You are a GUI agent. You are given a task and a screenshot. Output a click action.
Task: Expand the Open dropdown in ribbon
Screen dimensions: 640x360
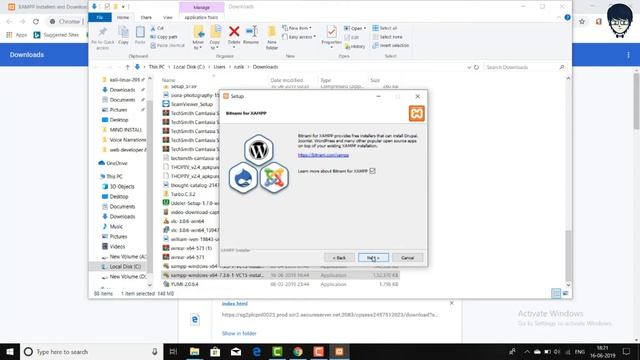pos(355,28)
